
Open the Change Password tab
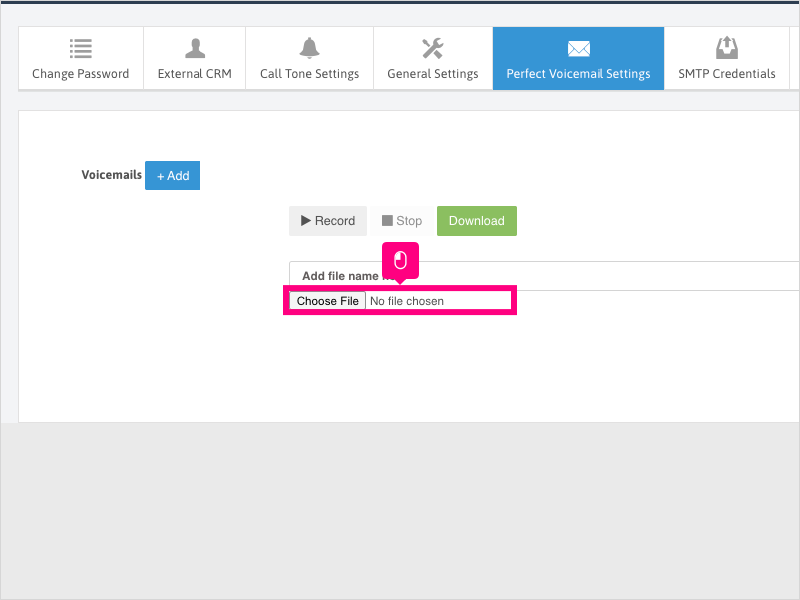click(x=81, y=58)
